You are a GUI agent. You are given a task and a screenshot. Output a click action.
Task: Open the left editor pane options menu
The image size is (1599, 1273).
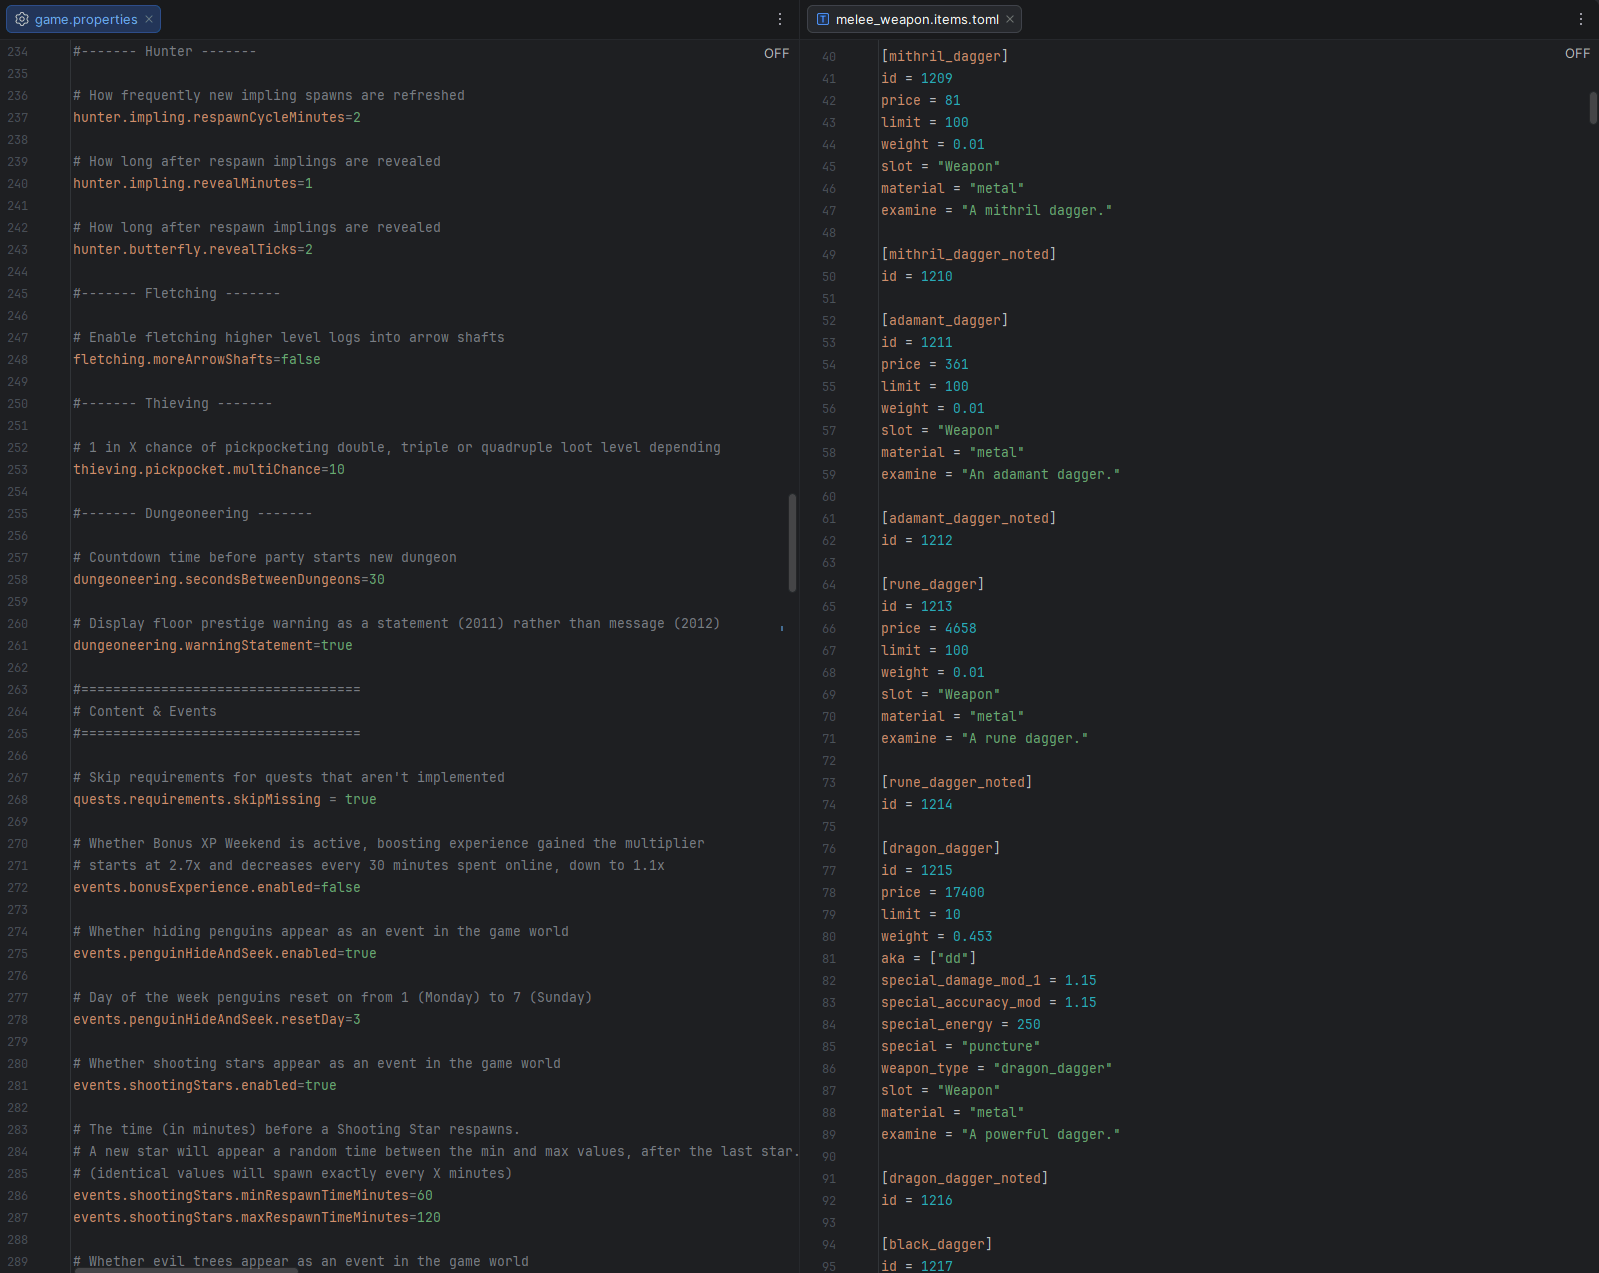coord(780,19)
